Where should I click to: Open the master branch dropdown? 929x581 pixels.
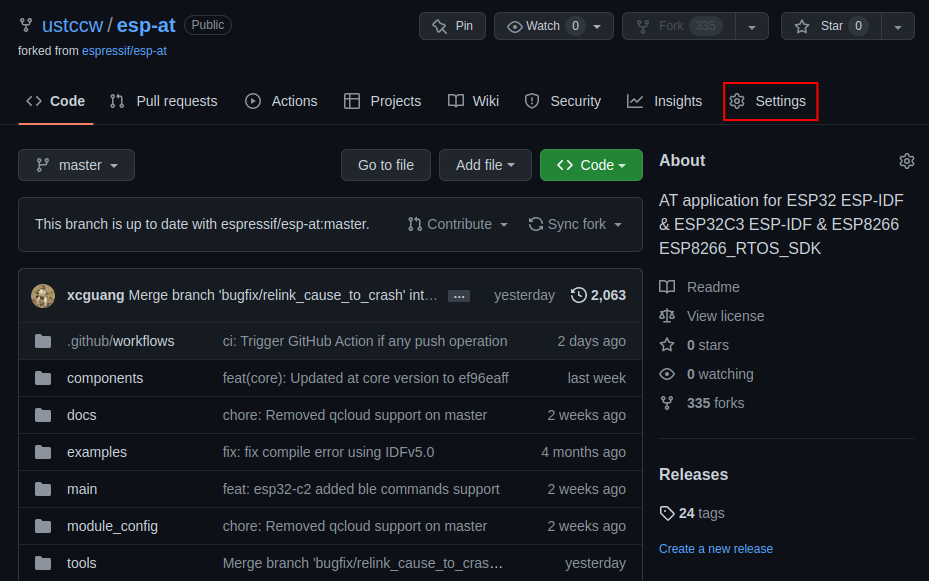[x=76, y=165]
